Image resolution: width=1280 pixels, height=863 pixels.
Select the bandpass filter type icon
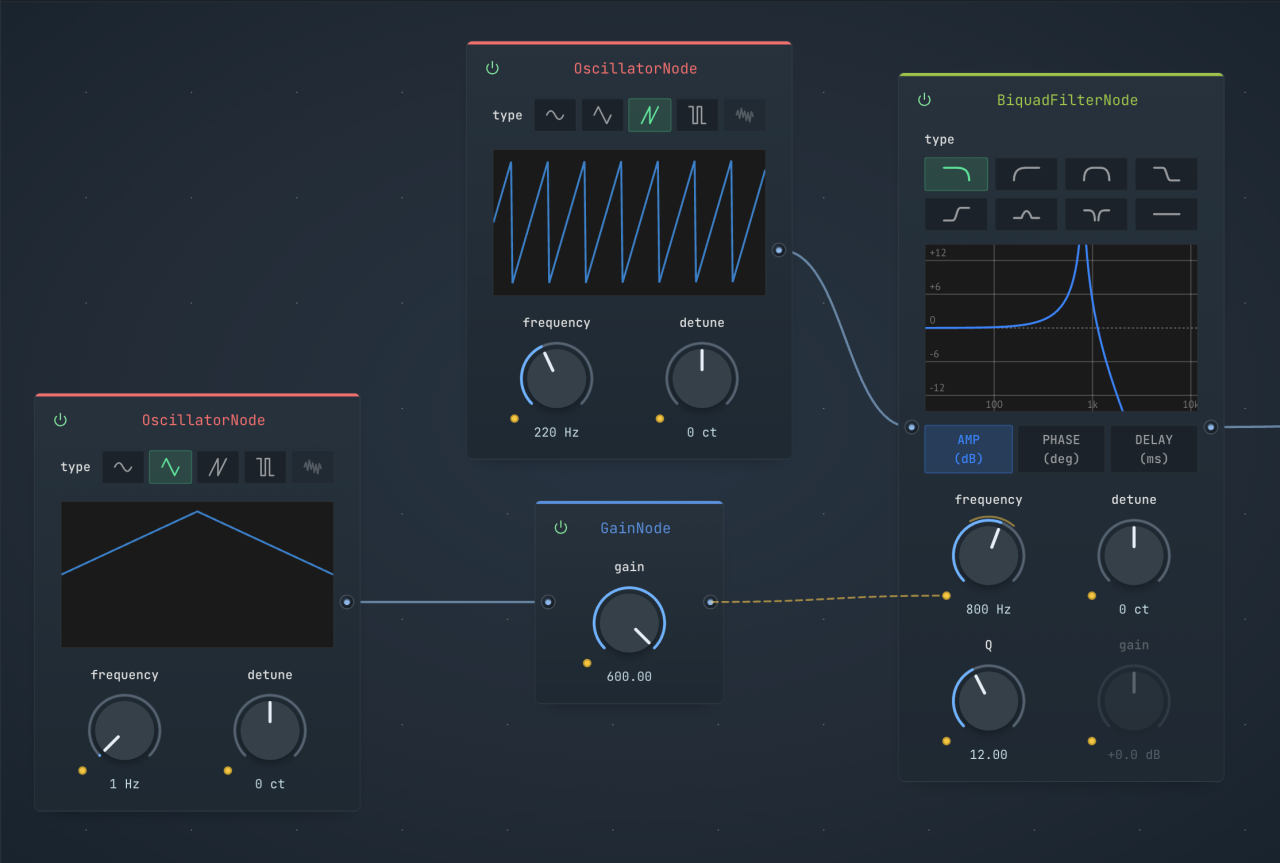pyautogui.click(x=1096, y=174)
